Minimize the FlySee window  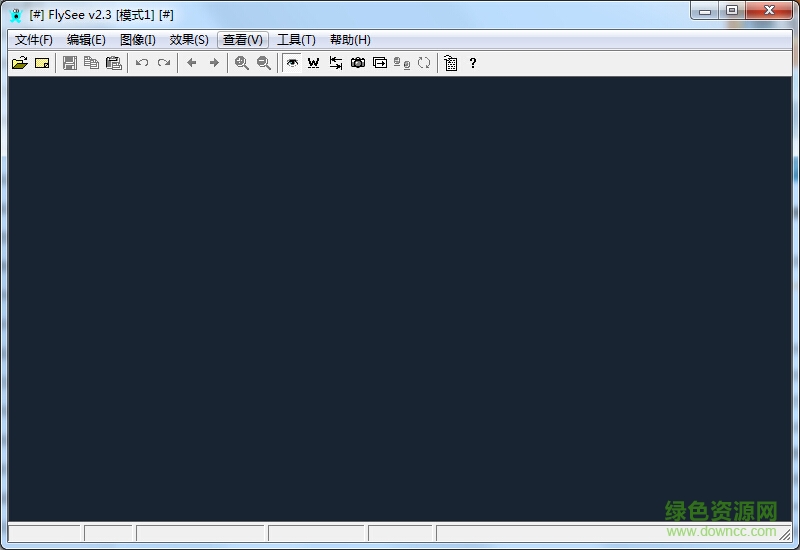pos(705,10)
